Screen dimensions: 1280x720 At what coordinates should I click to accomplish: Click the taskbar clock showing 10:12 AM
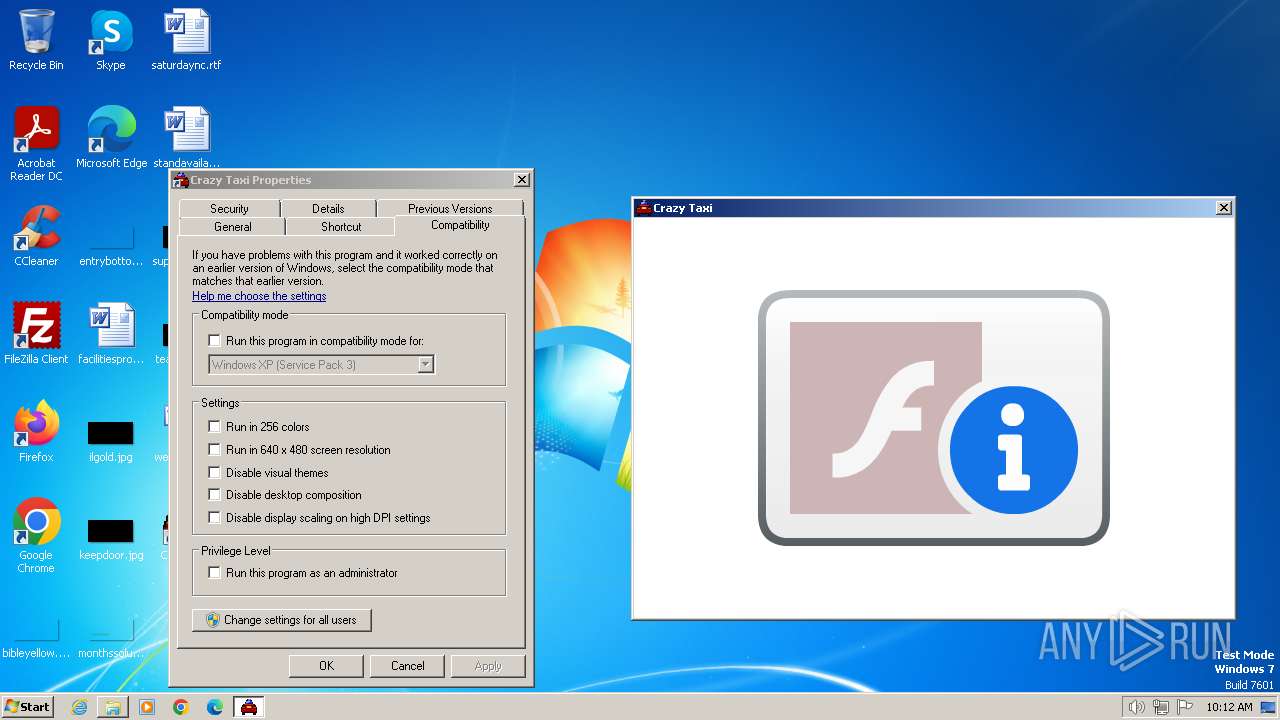click(x=1229, y=707)
